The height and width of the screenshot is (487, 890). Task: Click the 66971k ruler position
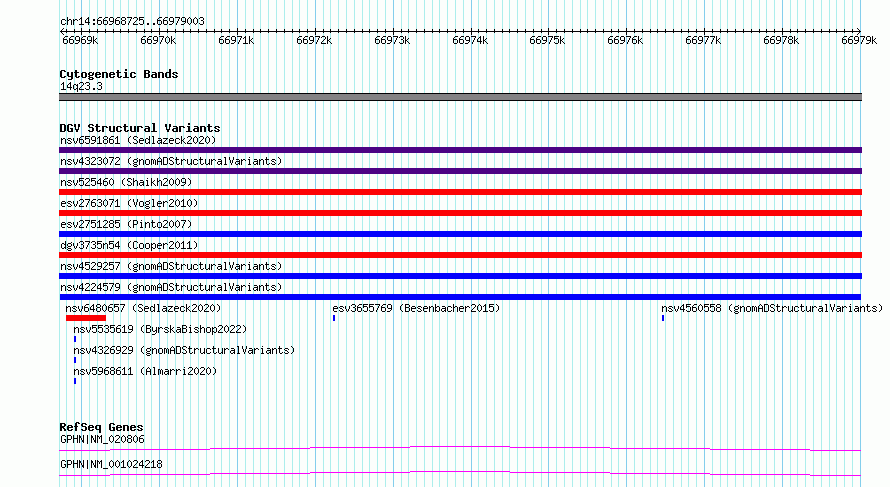click(236, 40)
